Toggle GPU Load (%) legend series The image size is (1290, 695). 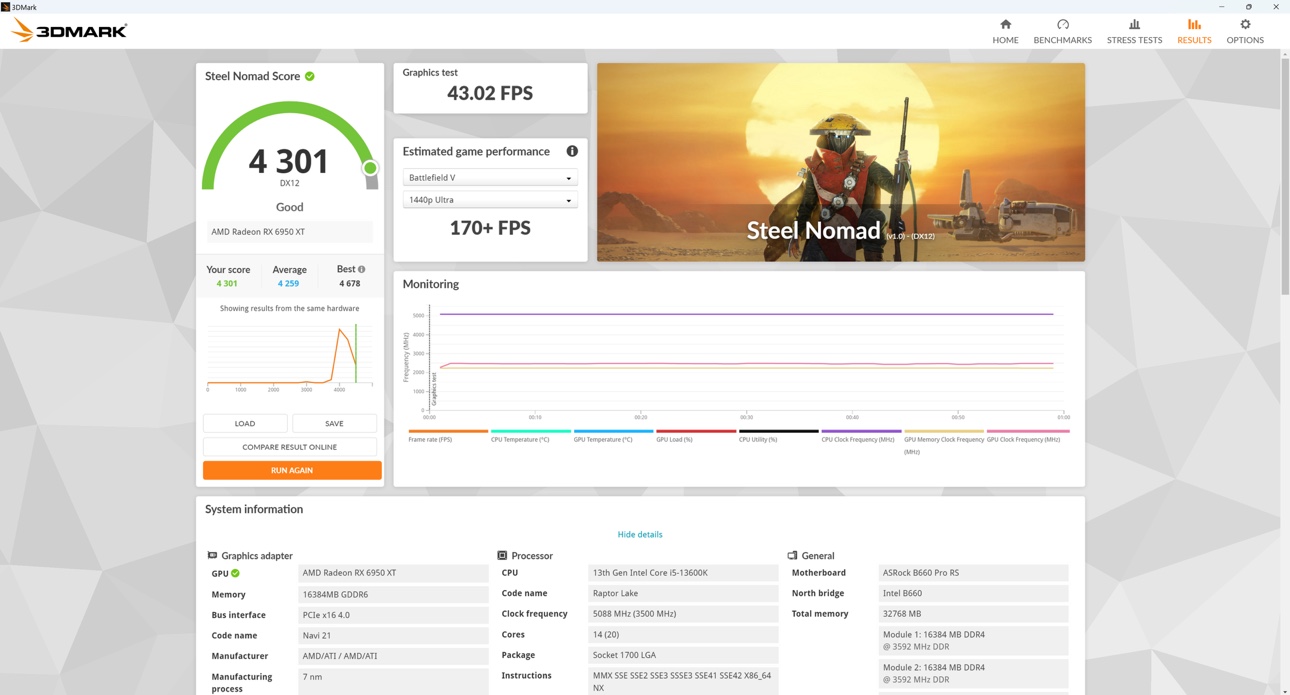(x=674, y=439)
